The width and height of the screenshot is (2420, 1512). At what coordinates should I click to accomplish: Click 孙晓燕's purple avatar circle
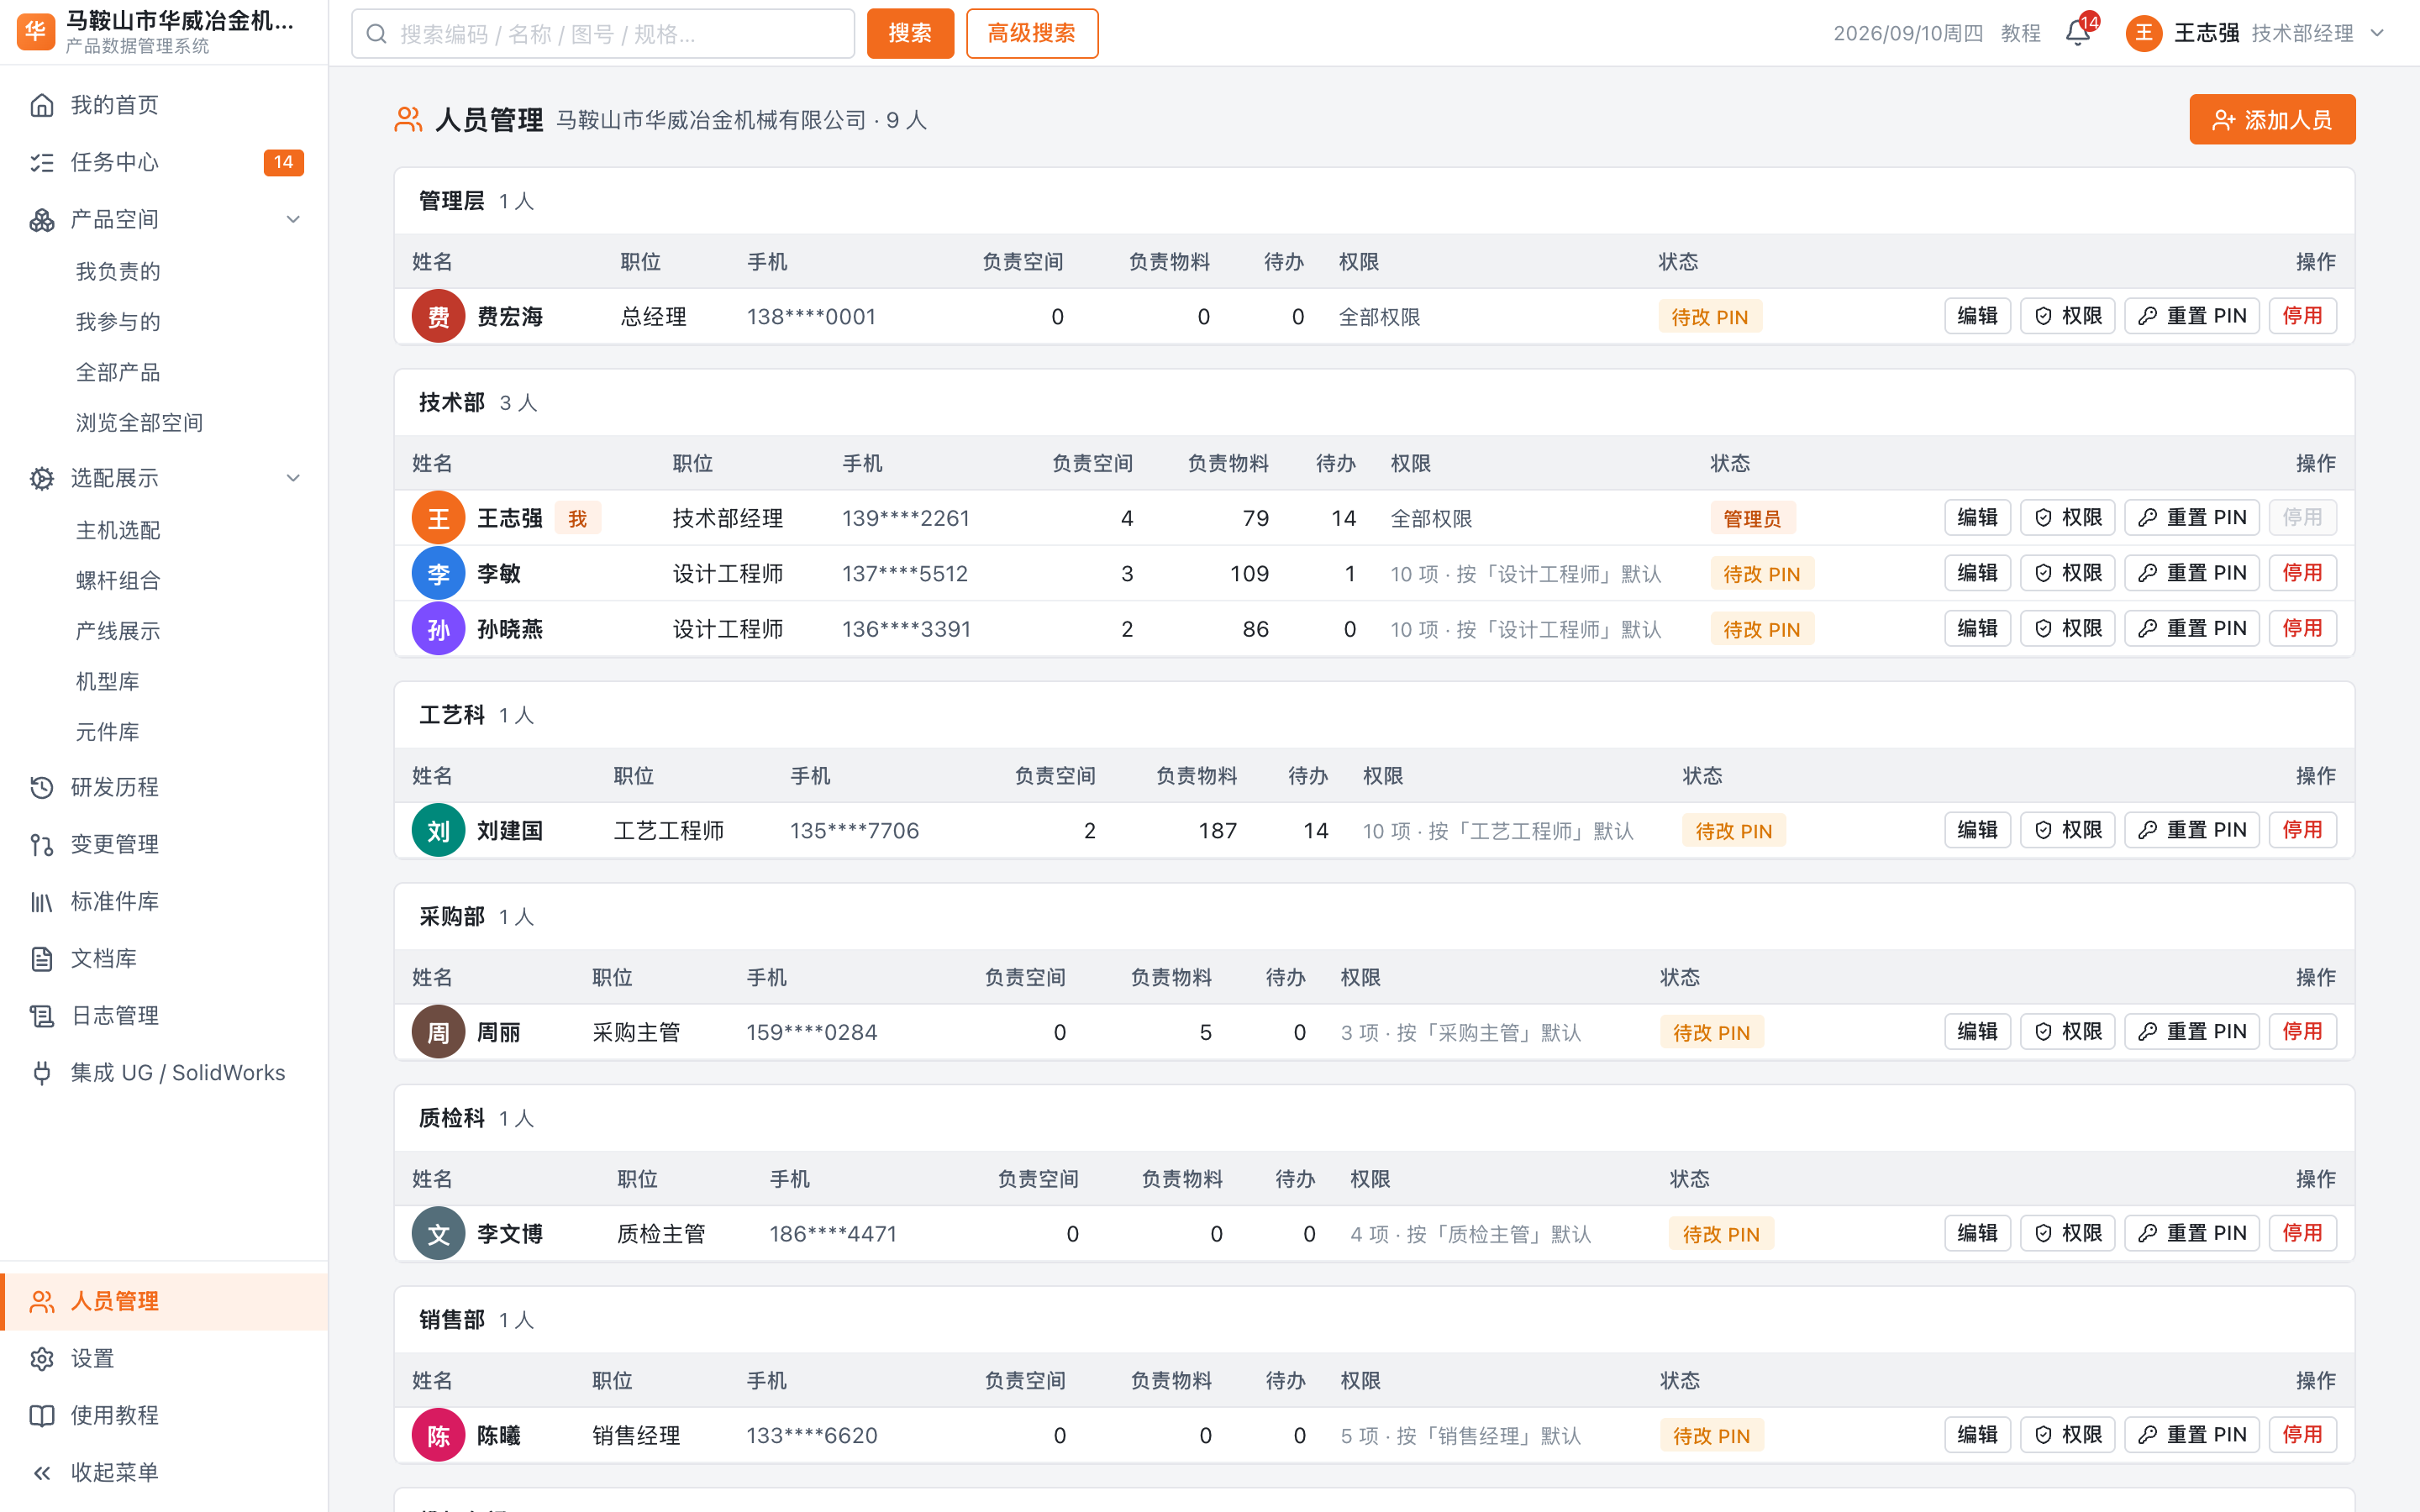(438, 629)
